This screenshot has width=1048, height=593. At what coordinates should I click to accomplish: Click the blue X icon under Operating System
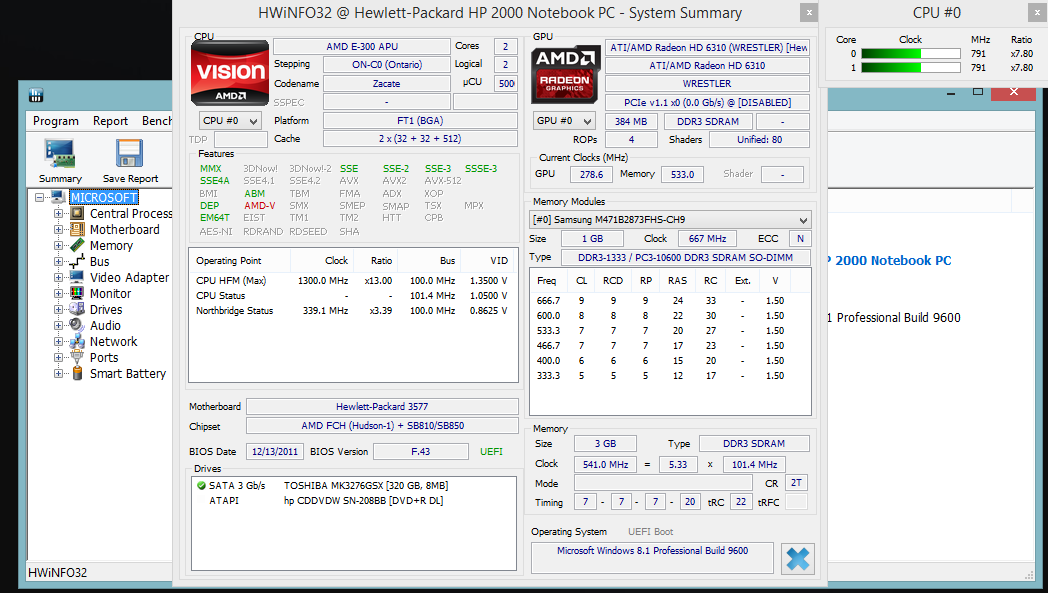click(797, 558)
